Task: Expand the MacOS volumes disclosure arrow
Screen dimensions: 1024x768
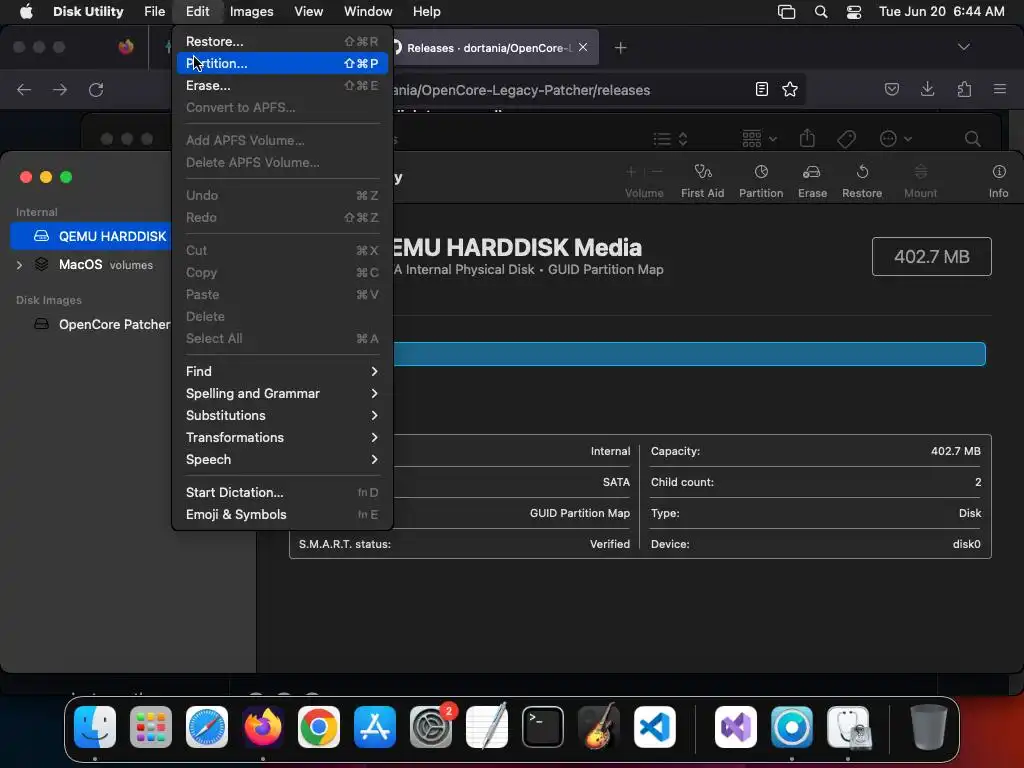Action: point(19,265)
